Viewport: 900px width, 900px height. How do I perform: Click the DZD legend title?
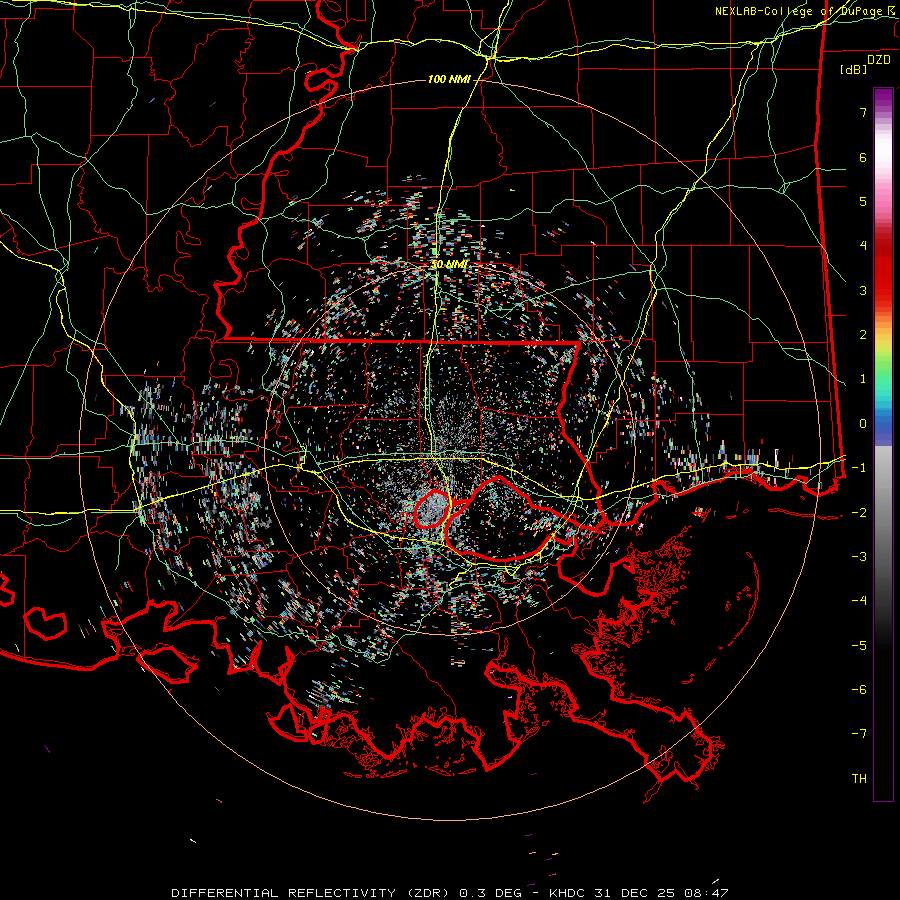[879, 60]
